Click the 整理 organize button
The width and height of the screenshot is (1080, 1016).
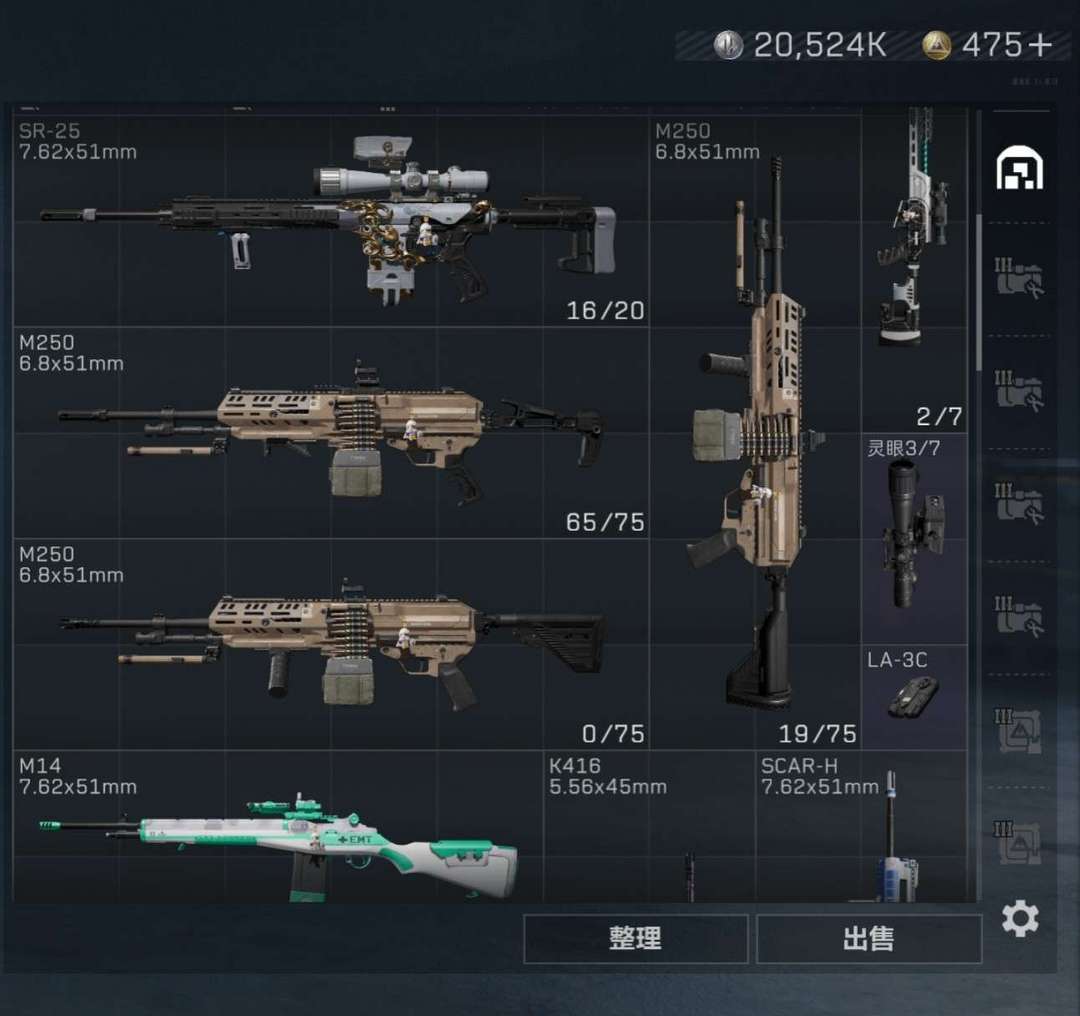636,938
